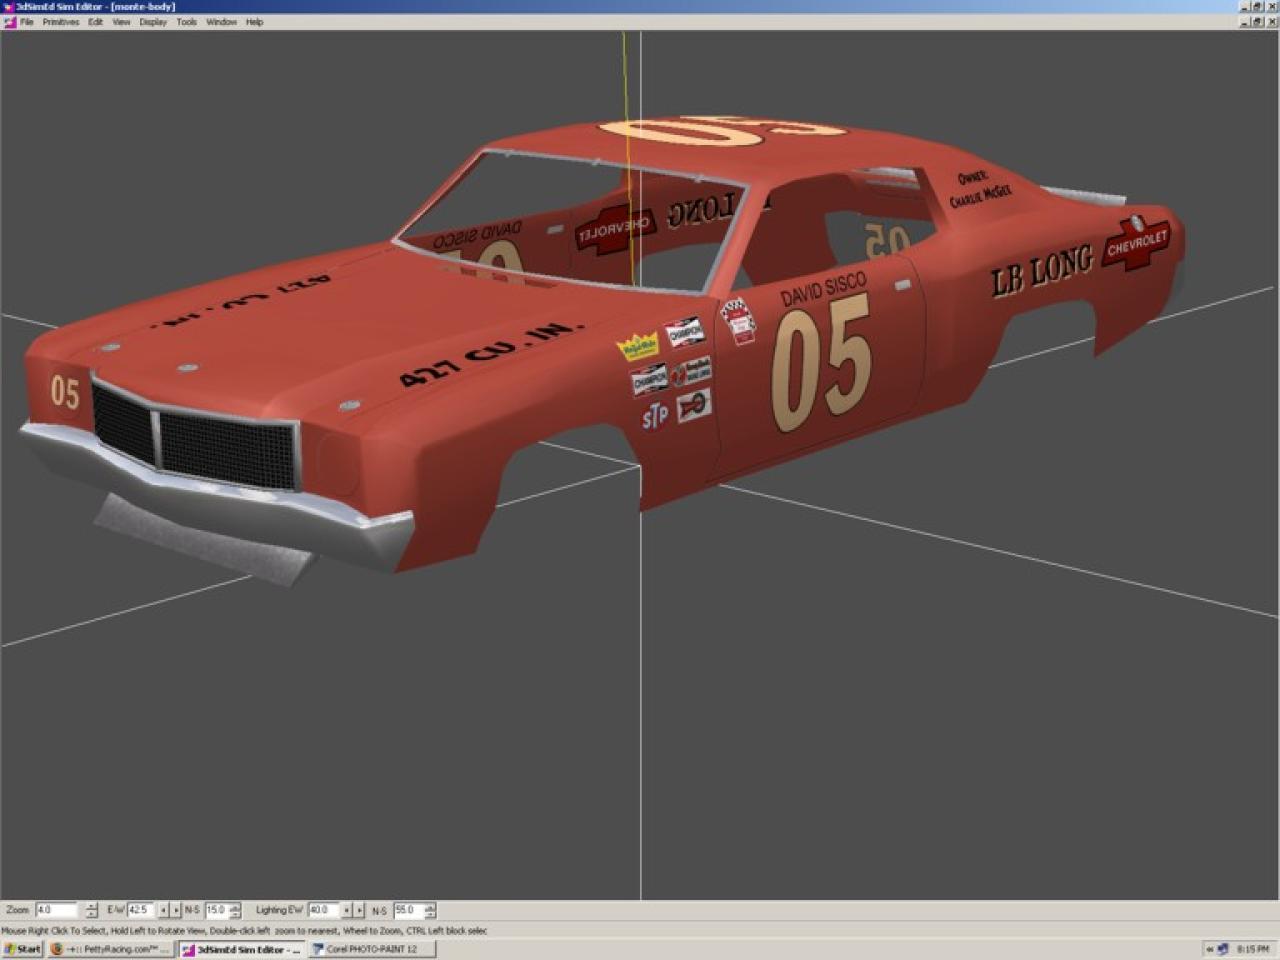Click the N-S rotation value field
The width and height of the screenshot is (1280, 960).
(x=216, y=910)
